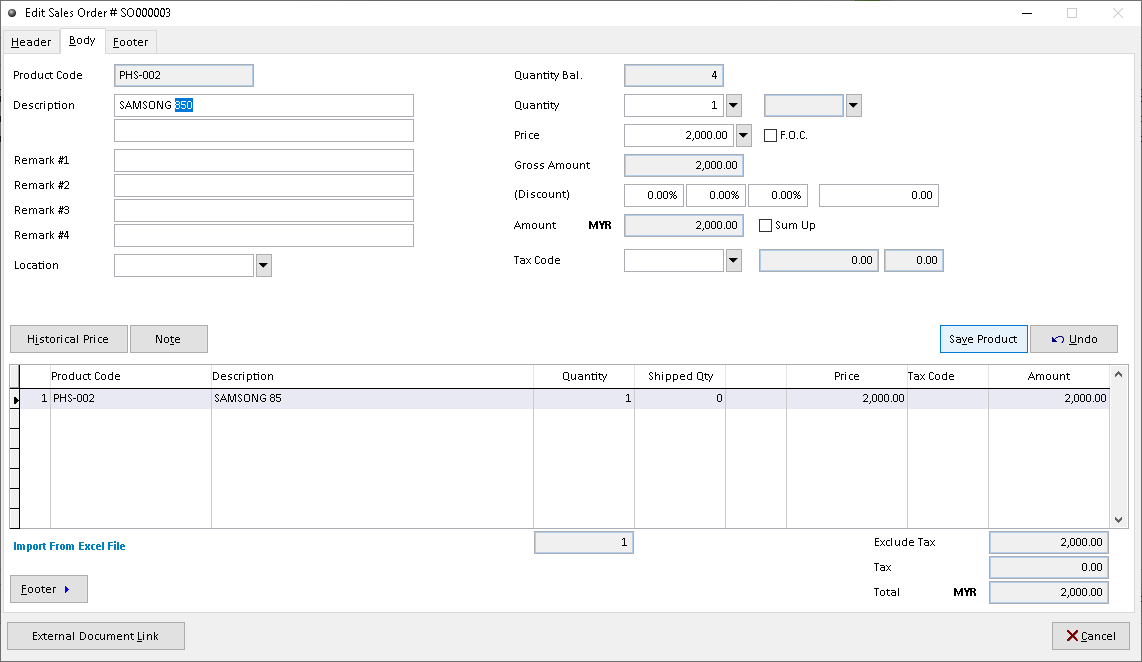Expand the Location dropdown
Image resolution: width=1142 pixels, height=662 pixels.
click(264, 265)
